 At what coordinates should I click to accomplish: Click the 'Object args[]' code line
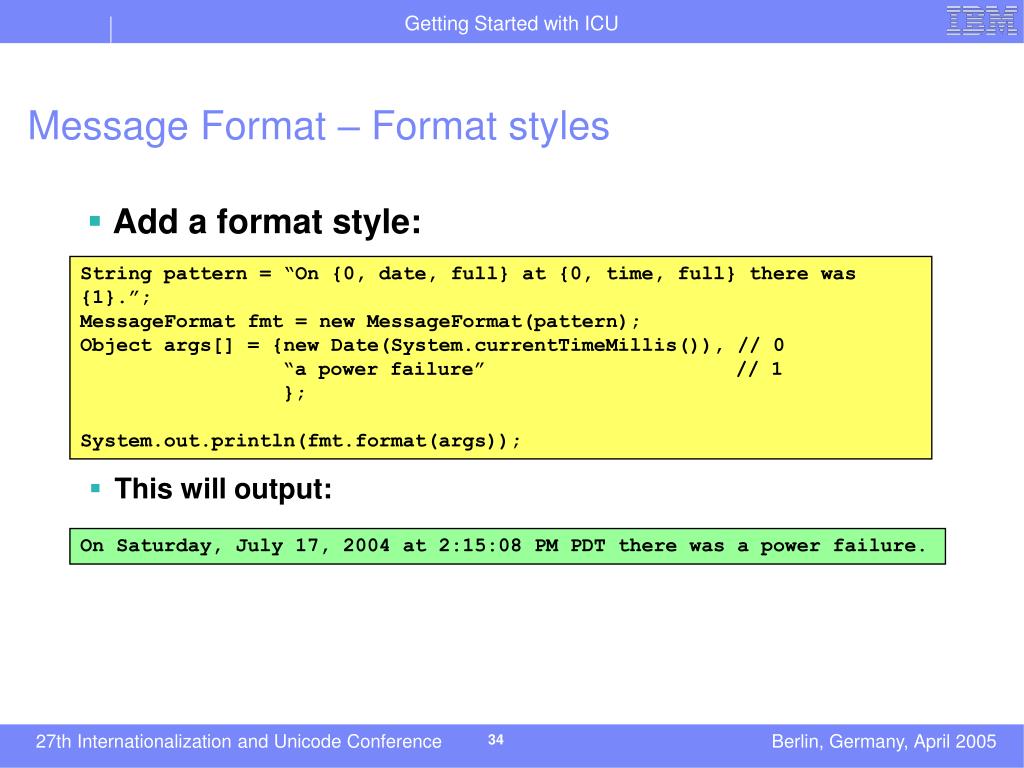pyautogui.click(x=432, y=345)
